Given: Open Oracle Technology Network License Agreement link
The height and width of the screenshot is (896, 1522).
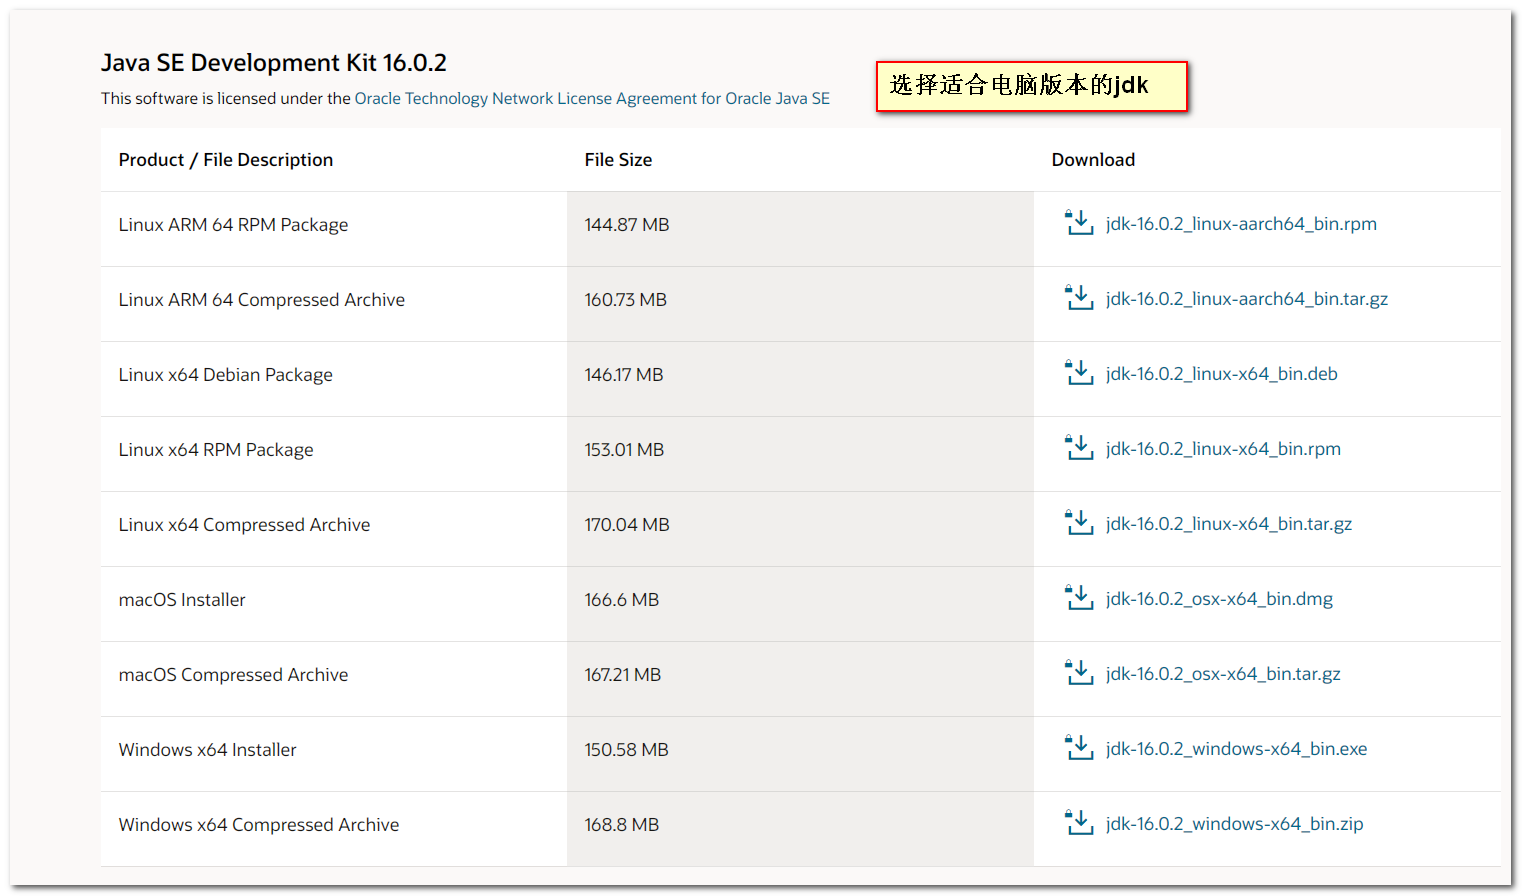Looking at the screenshot, I should click(592, 98).
